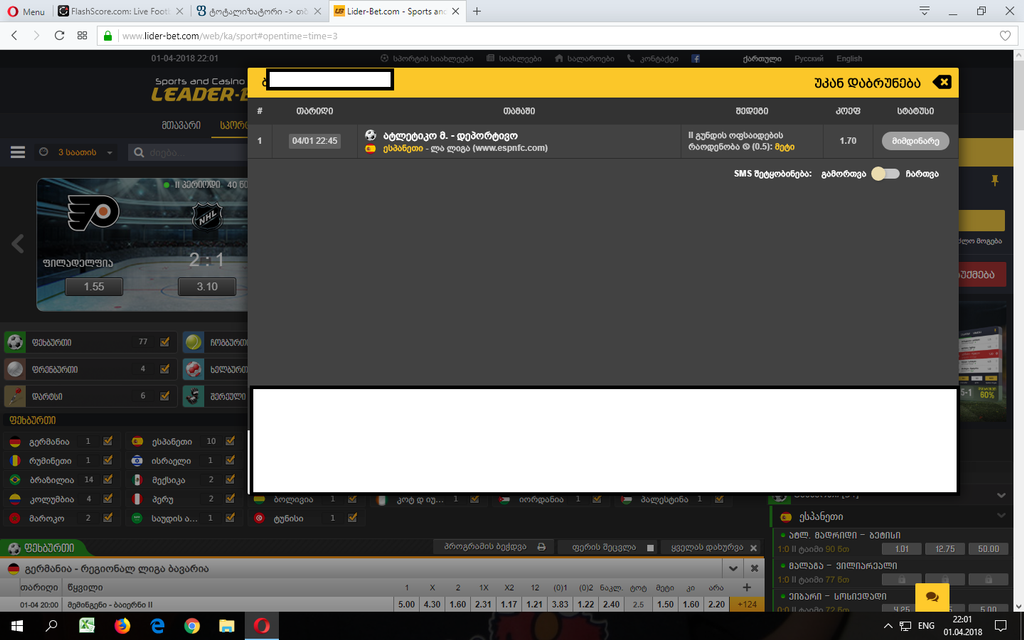The height and width of the screenshot is (640, 1024).
Task: Click previous arrow on the match slider
Action: point(18,244)
